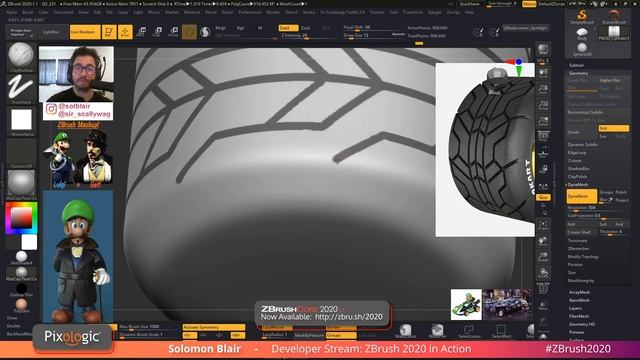Open the Preferences menu

point(250,12)
